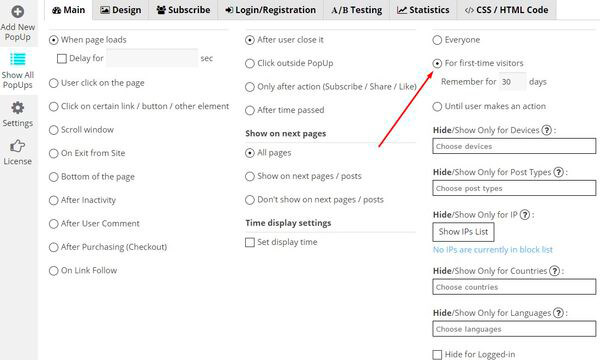Open the Choose devices dropdown
Image resolution: width=600 pixels, height=360 pixels.
(x=514, y=146)
